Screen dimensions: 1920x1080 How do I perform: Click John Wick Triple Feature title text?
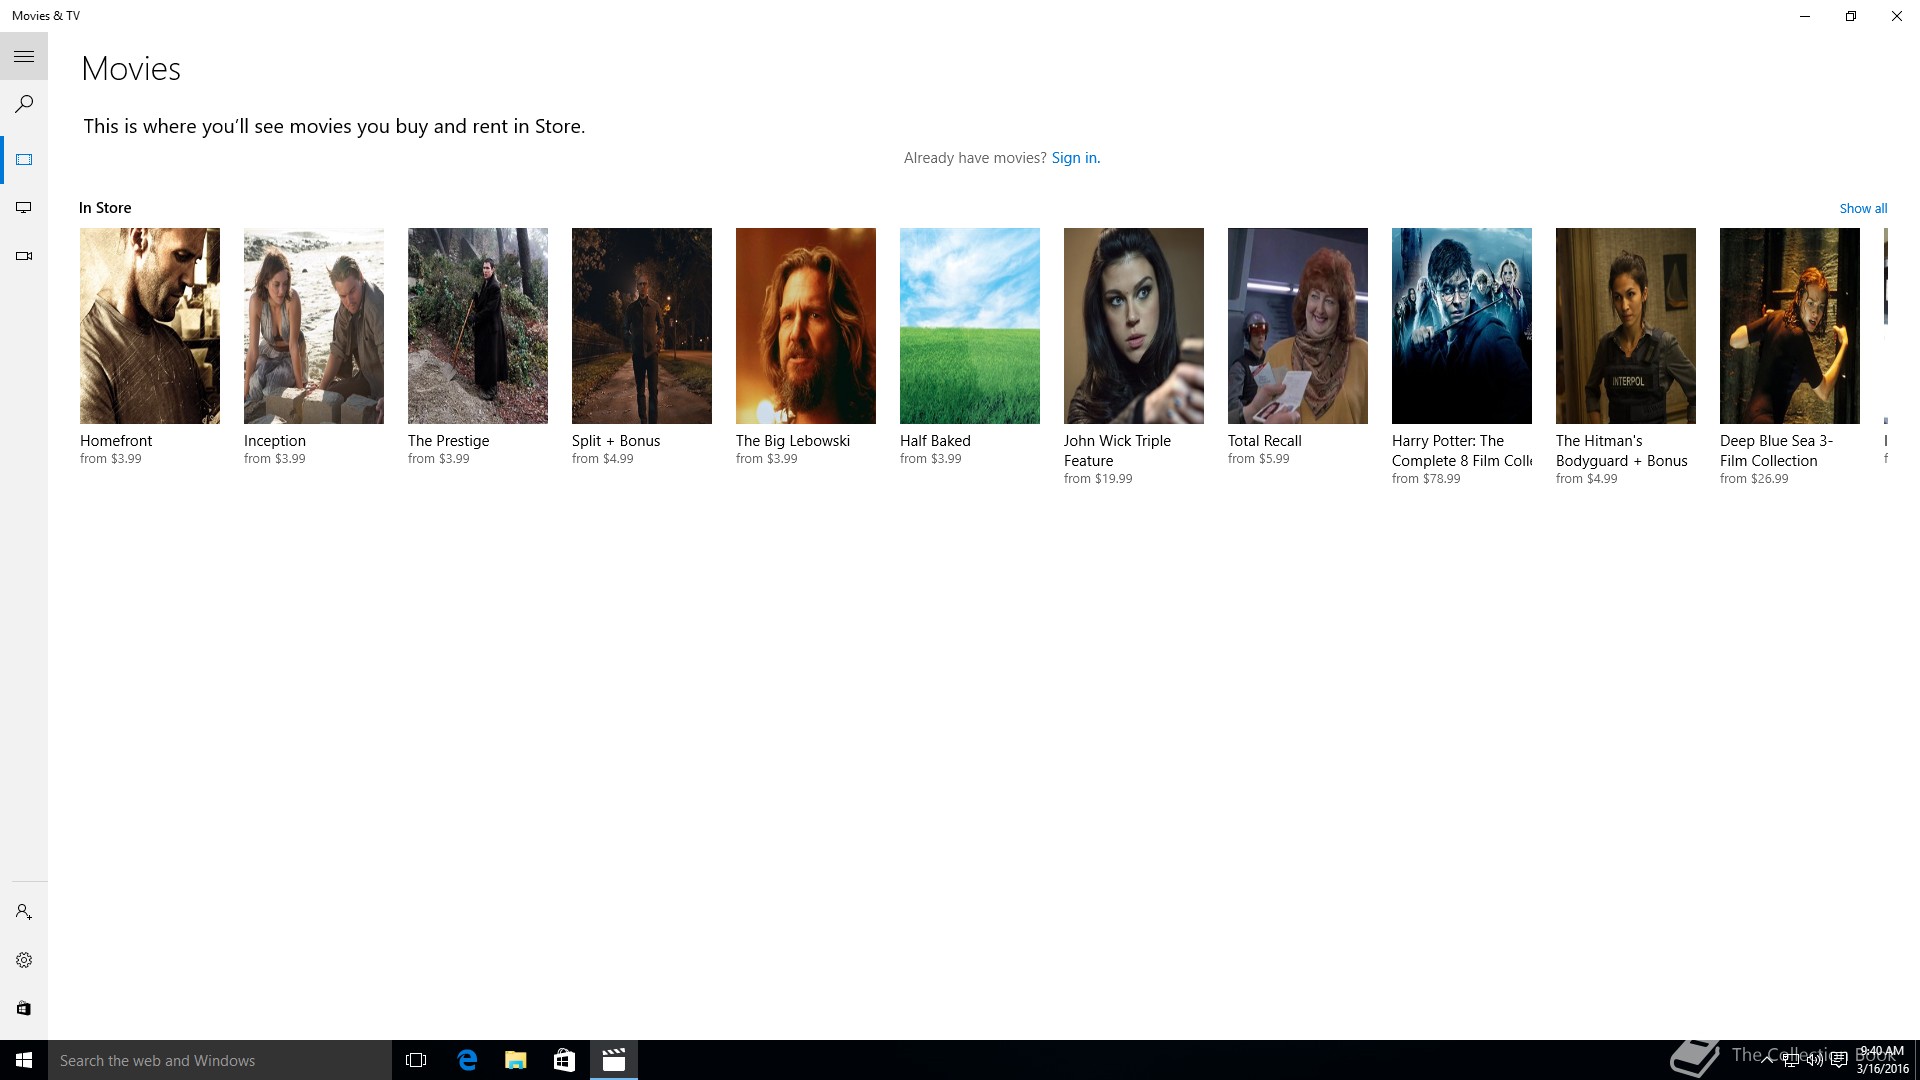pyautogui.click(x=1117, y=451)
